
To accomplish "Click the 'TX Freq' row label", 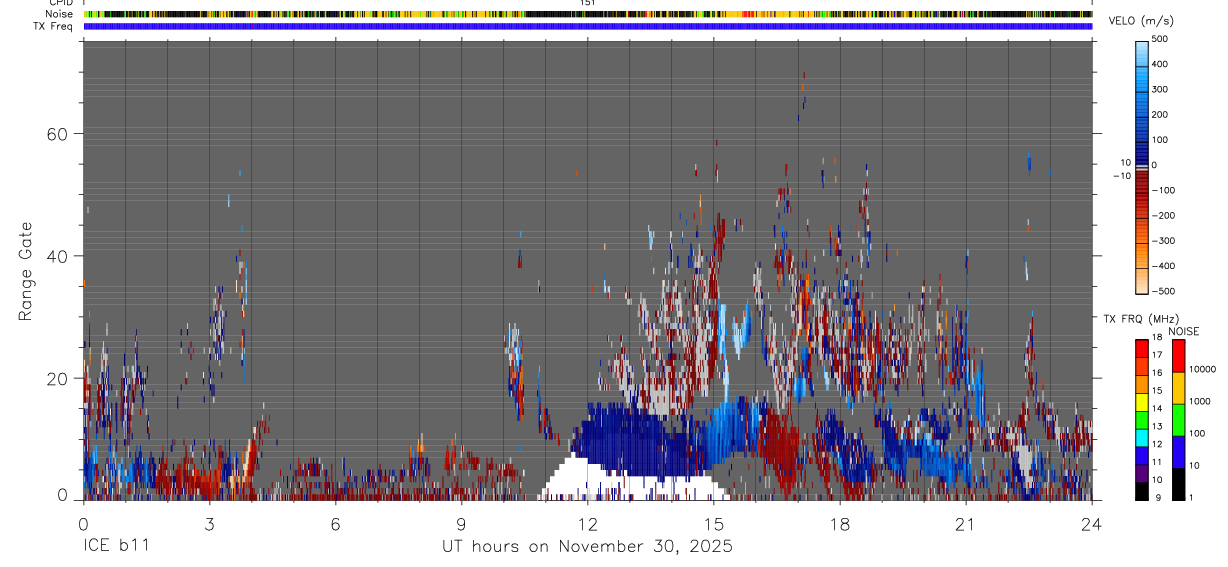I will [54, 26].
